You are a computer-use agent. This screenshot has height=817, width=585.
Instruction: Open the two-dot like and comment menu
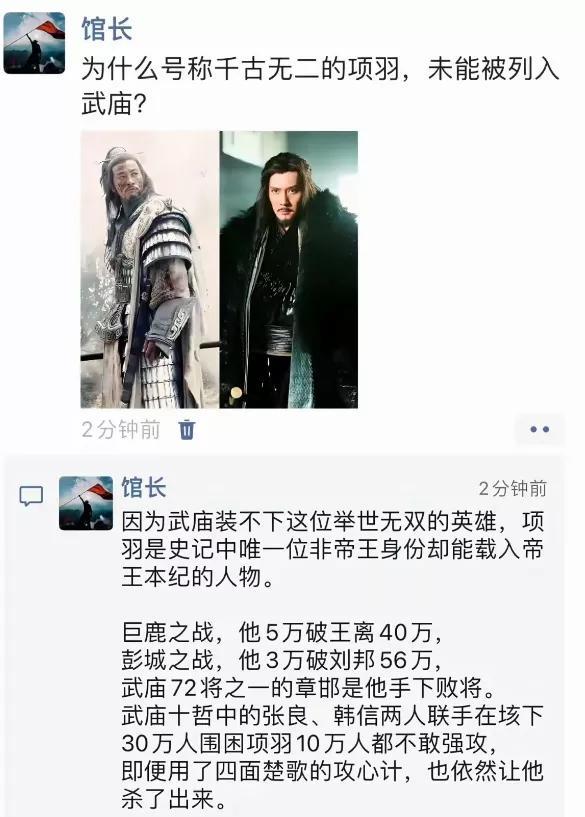[540, 429]
